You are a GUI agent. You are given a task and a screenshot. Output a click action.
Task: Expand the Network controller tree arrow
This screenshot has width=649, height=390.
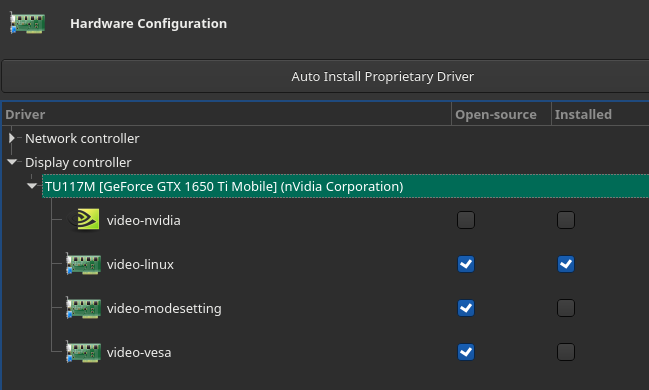point(12,138)
